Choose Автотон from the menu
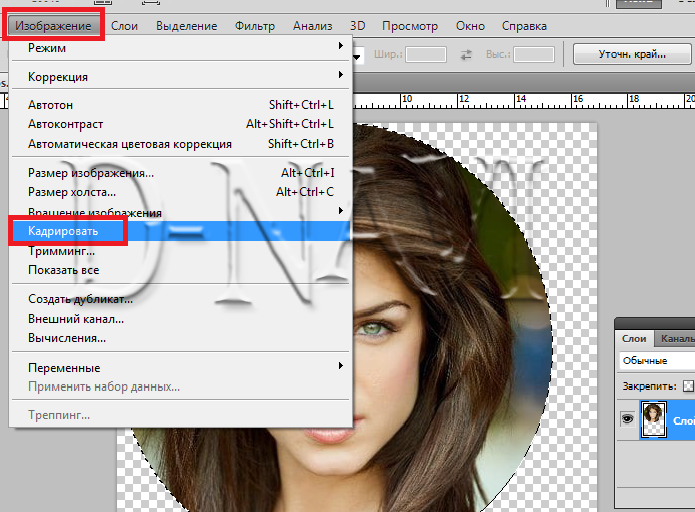Screen dimensions: 695x512 pyautogui.click(x=181, y=105)
